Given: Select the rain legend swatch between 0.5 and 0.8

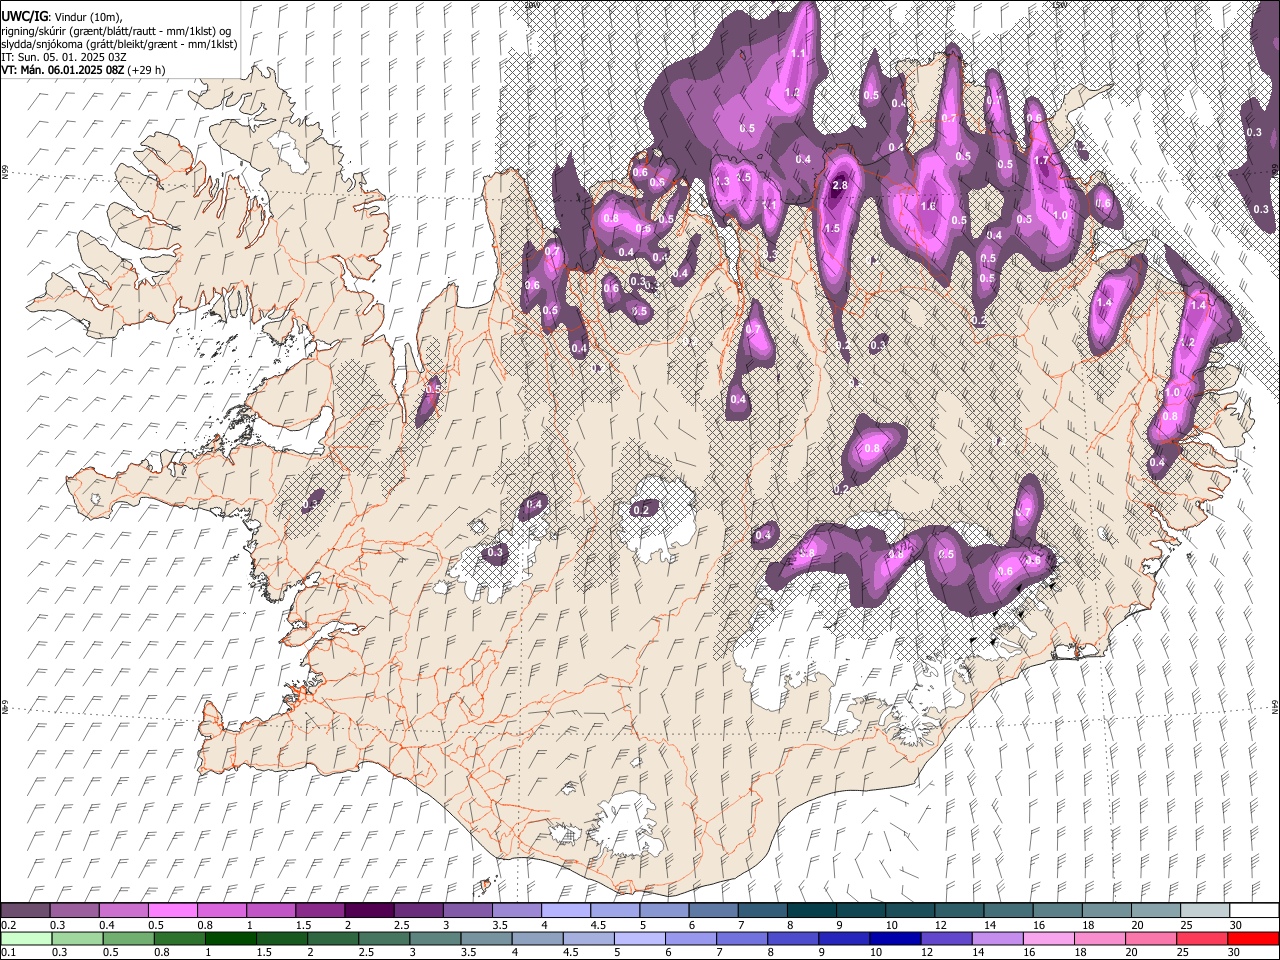Looking at the screenshot, I should pos(129,938).
